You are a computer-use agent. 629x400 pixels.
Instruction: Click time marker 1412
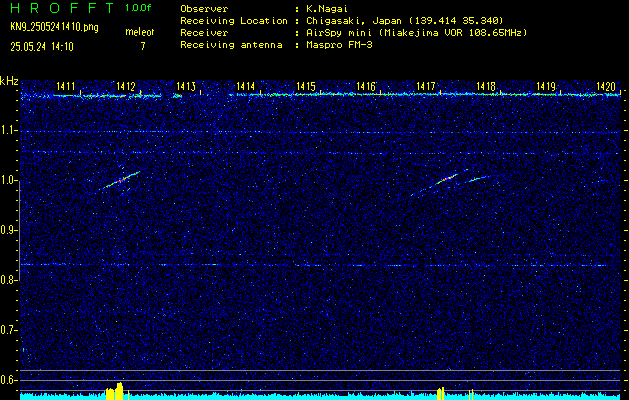click(x=126, y=86)
